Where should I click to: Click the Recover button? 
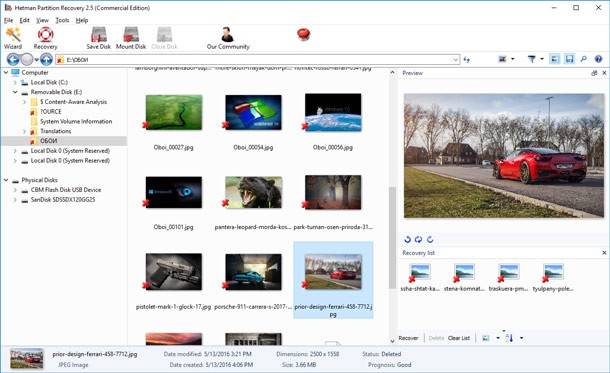[408, 338]
